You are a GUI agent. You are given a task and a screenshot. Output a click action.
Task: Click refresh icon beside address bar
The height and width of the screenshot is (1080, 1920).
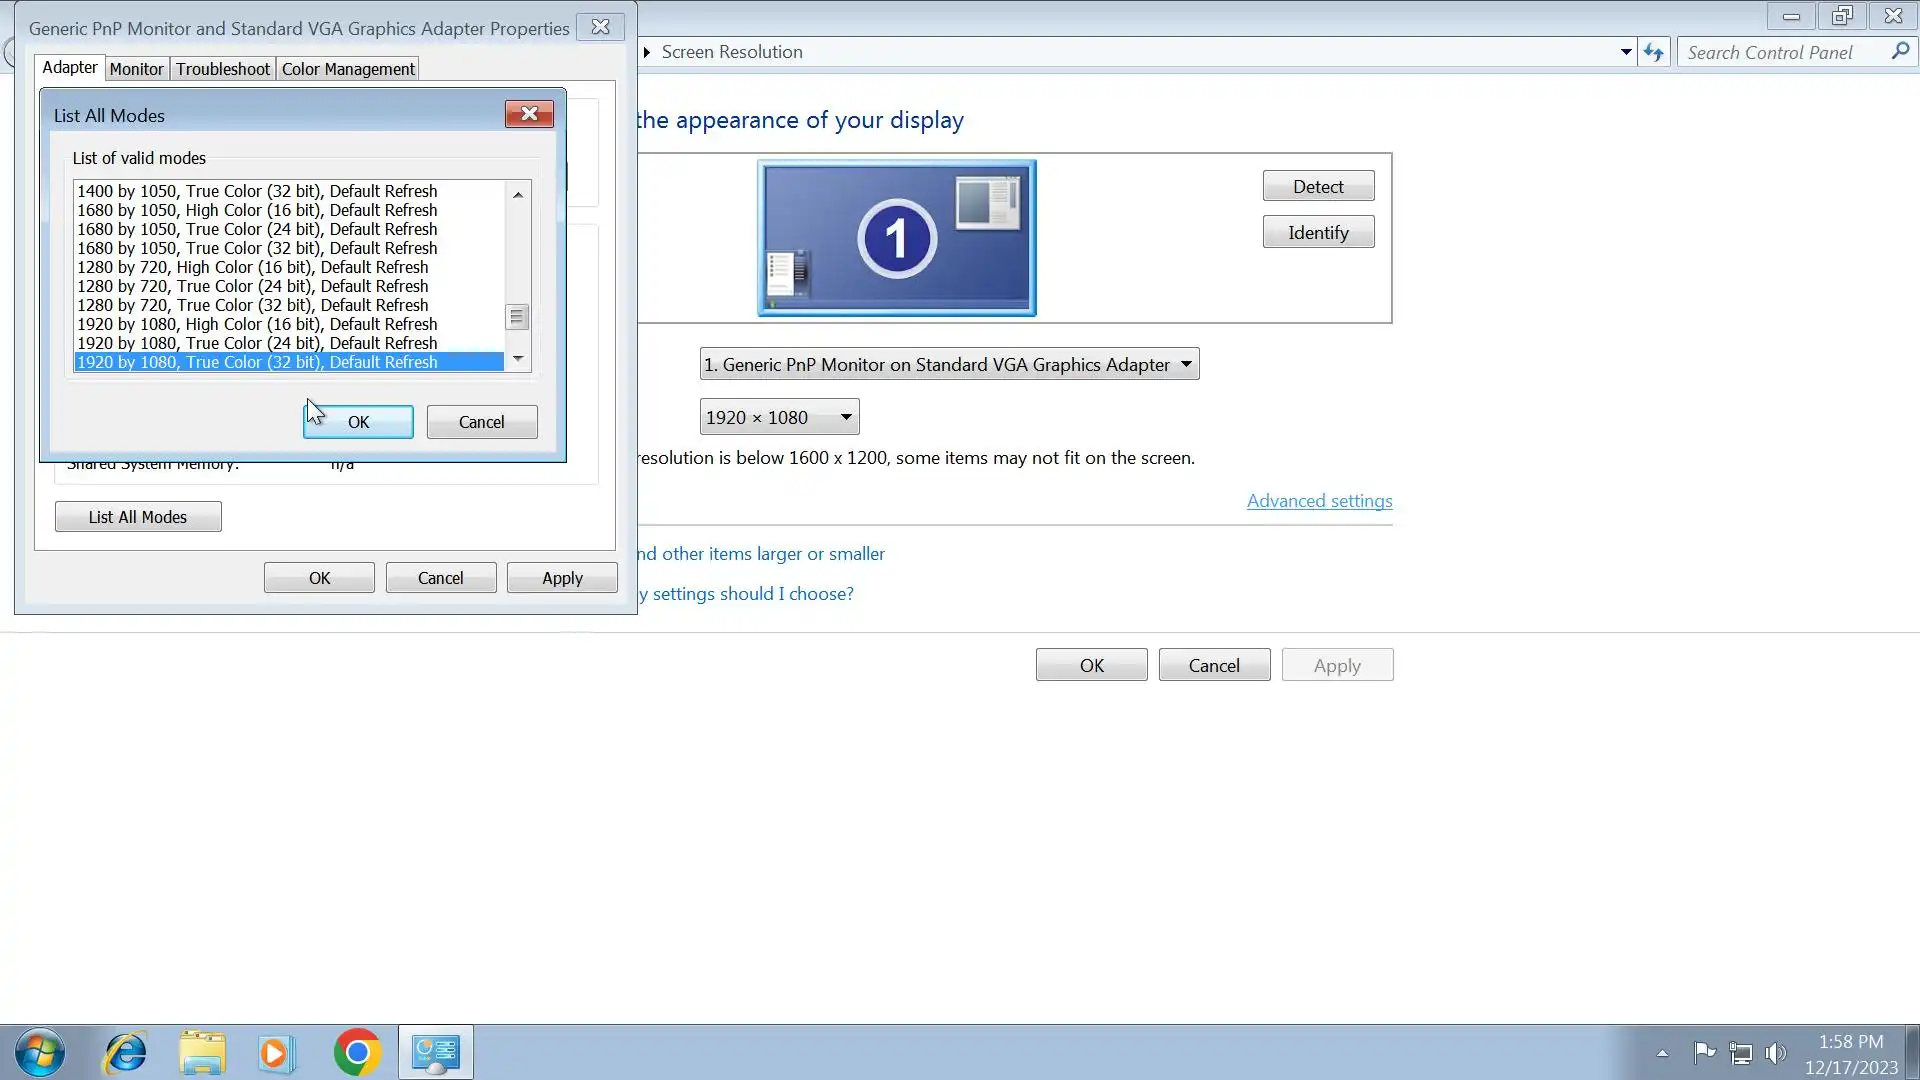click(x=1654, y=52)
